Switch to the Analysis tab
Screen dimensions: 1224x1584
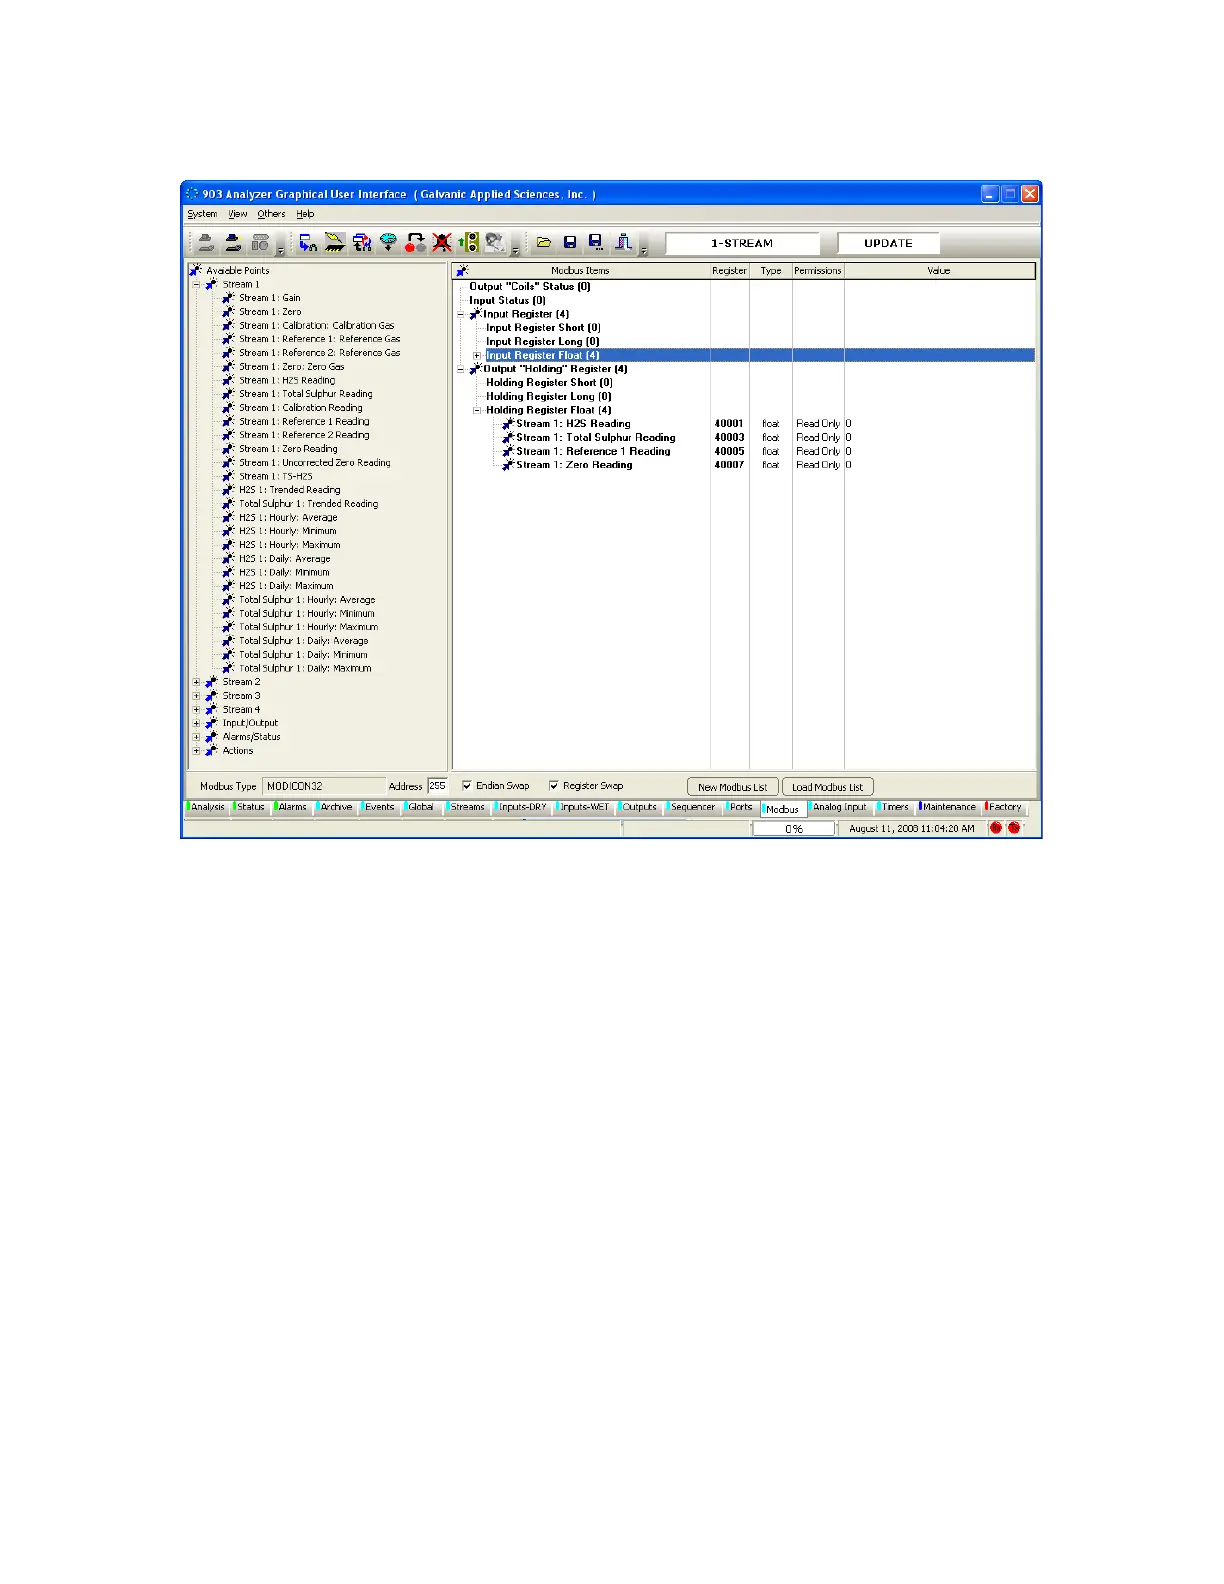[208, 807]
